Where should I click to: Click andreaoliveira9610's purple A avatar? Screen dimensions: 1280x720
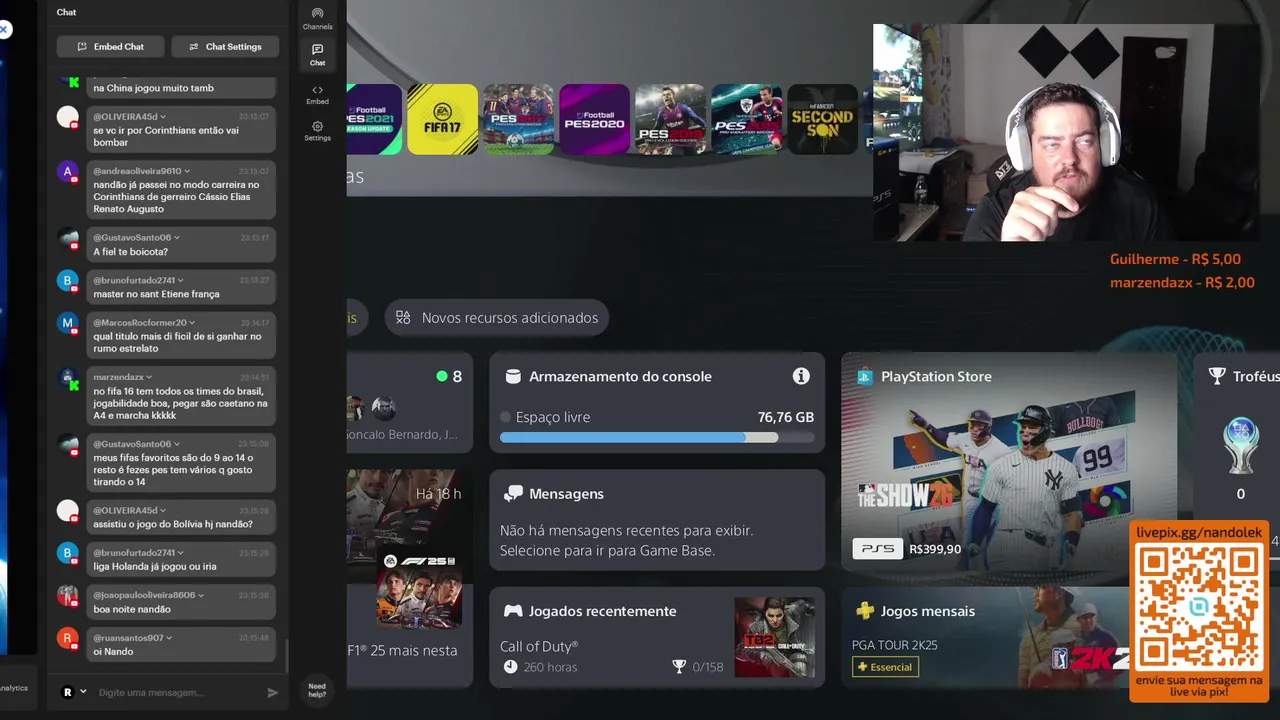pyautogui.click(x=68, y=171)
